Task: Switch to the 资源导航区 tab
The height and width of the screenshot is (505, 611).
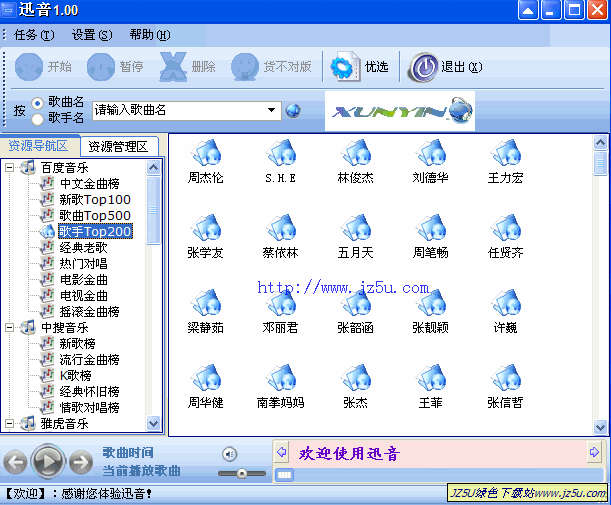Action: point(39,146)
